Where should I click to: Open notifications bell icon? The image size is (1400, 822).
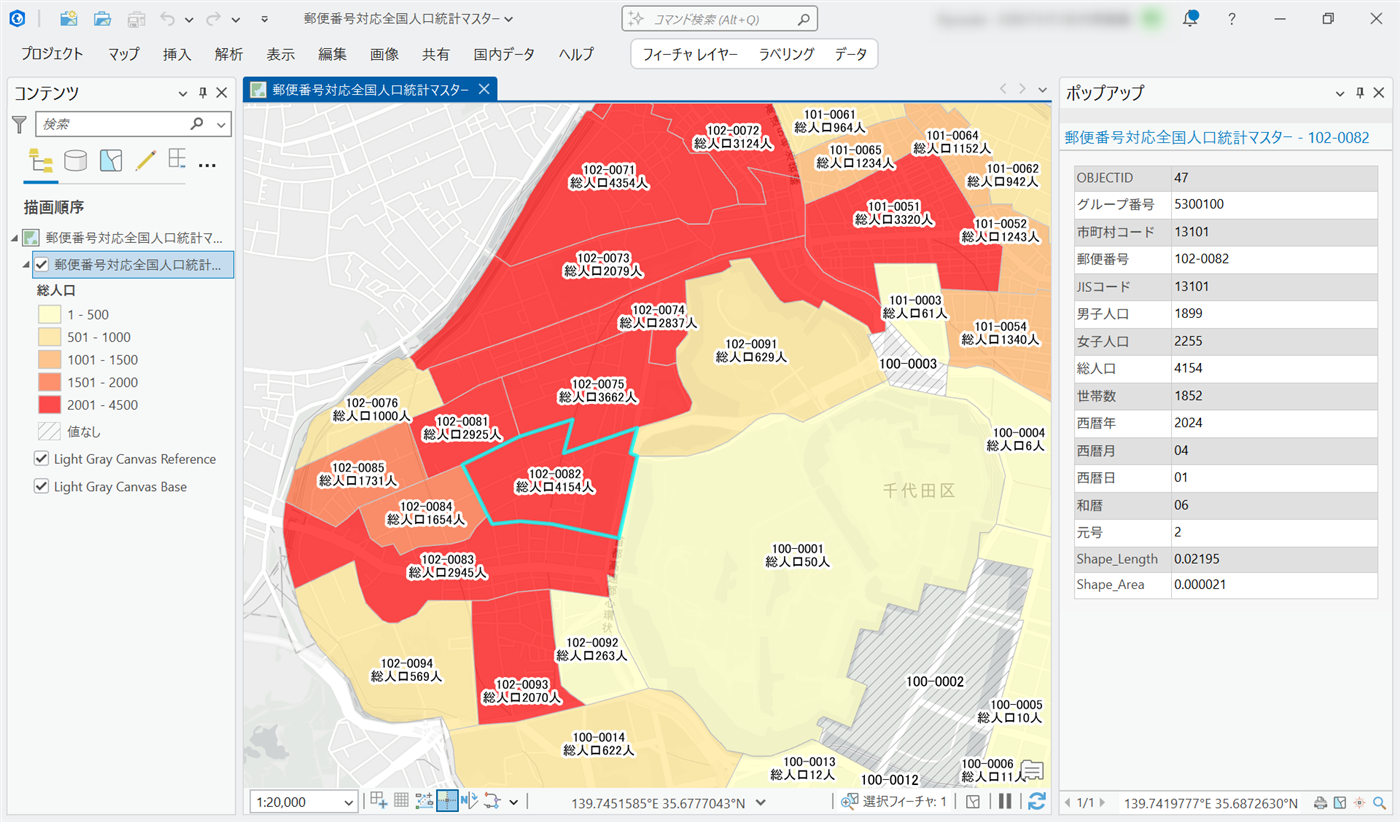(x=1190, y=19)
